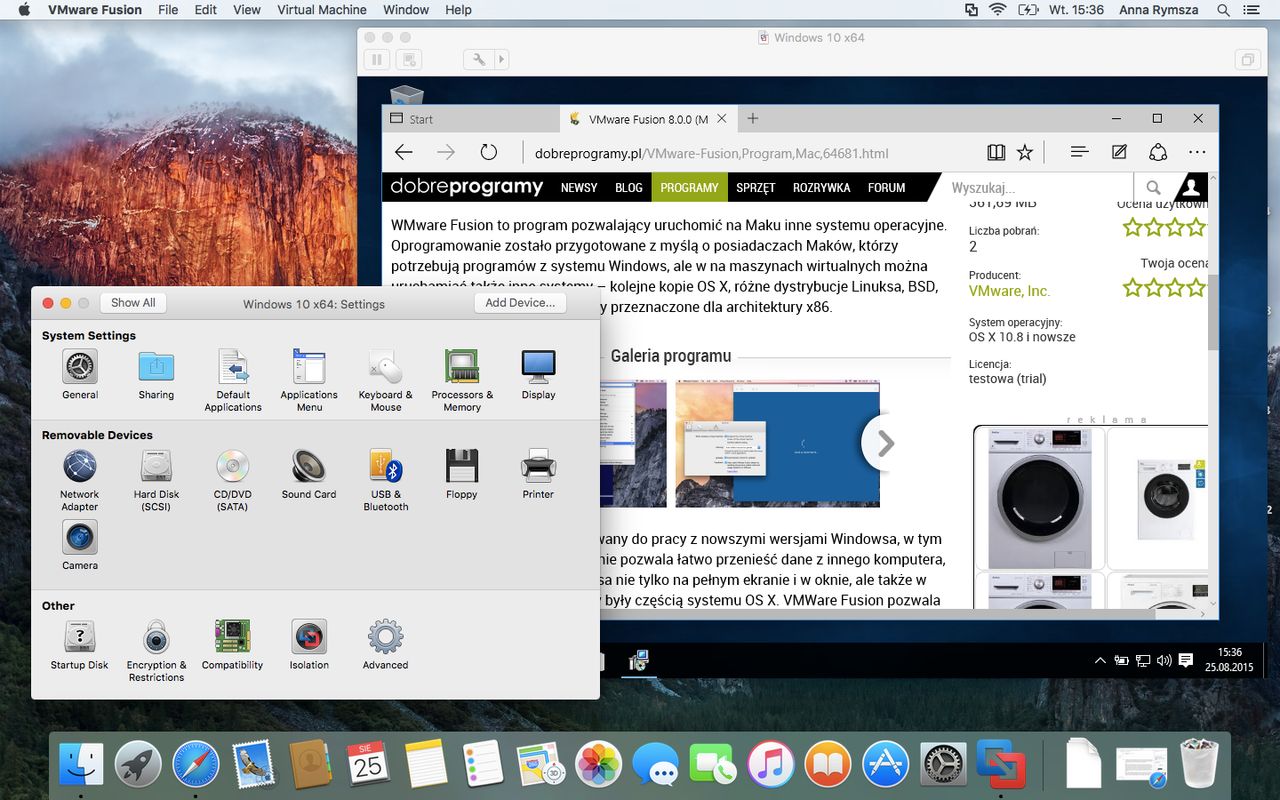The width and height of the screenshot is (1280, 800).
Task: Open Advanced settings
Action: tap(386, 637)
